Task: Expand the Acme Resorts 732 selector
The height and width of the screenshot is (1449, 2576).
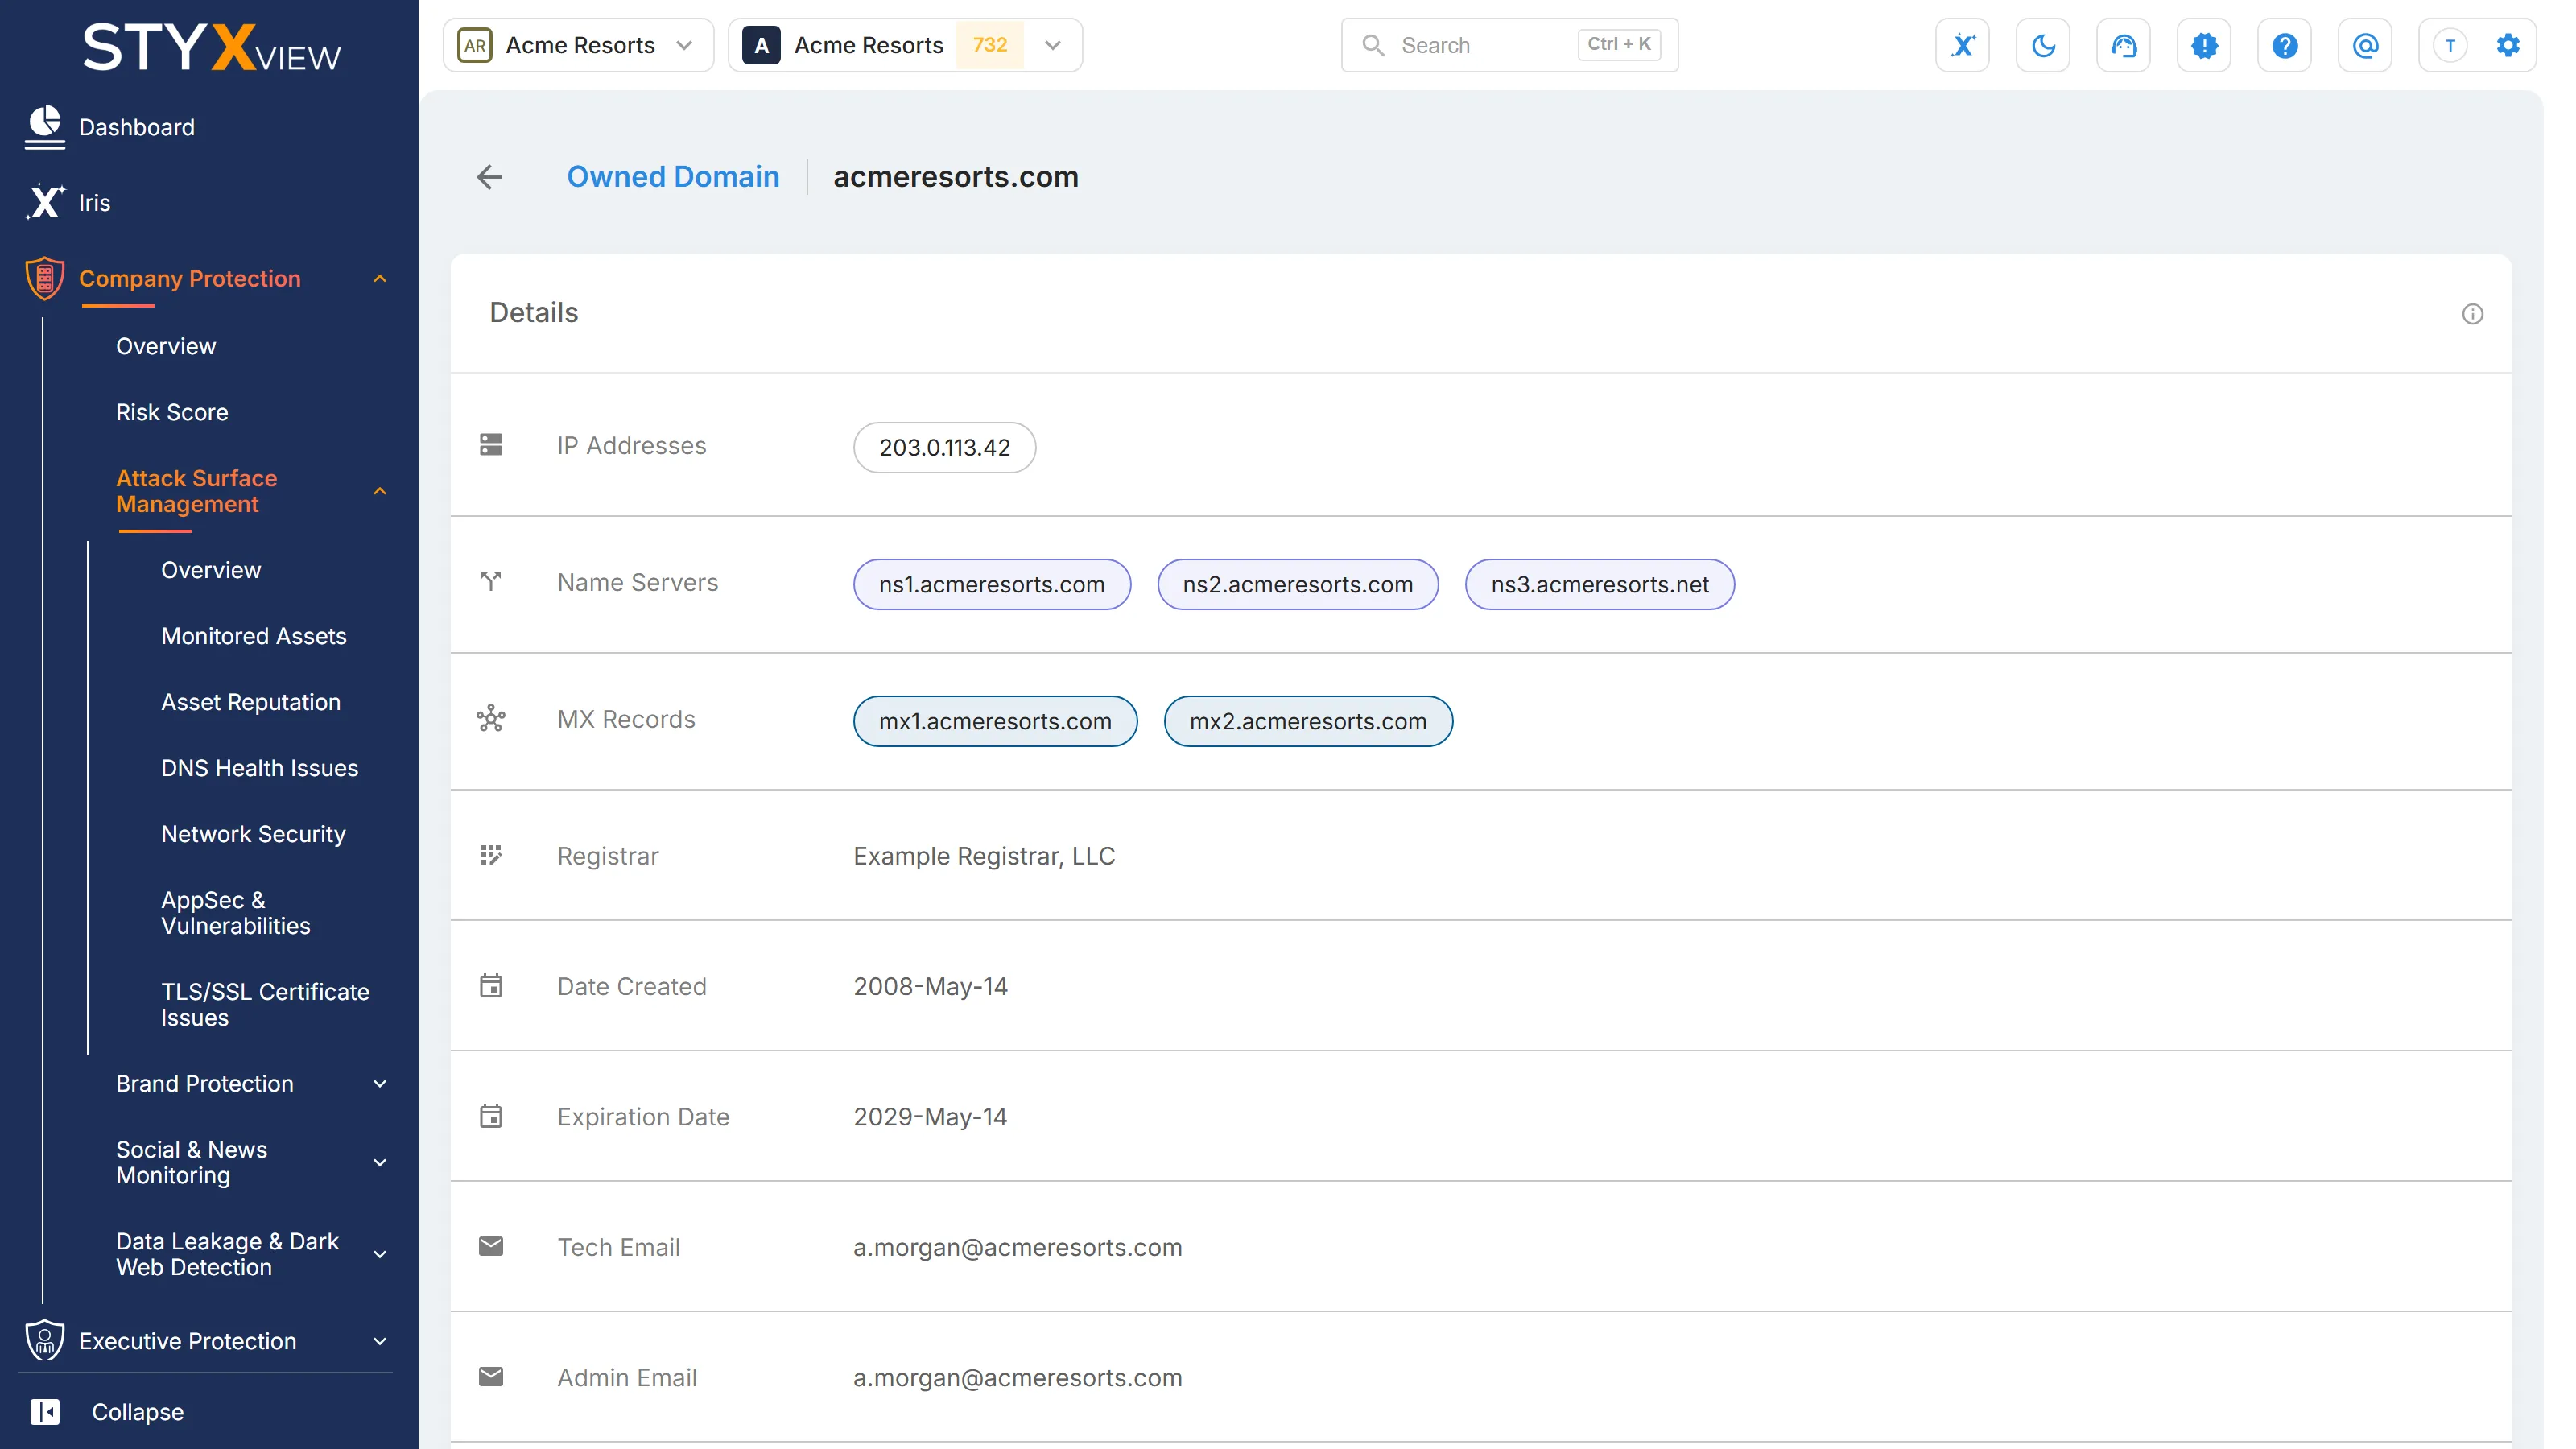Action: pos(905,45)
